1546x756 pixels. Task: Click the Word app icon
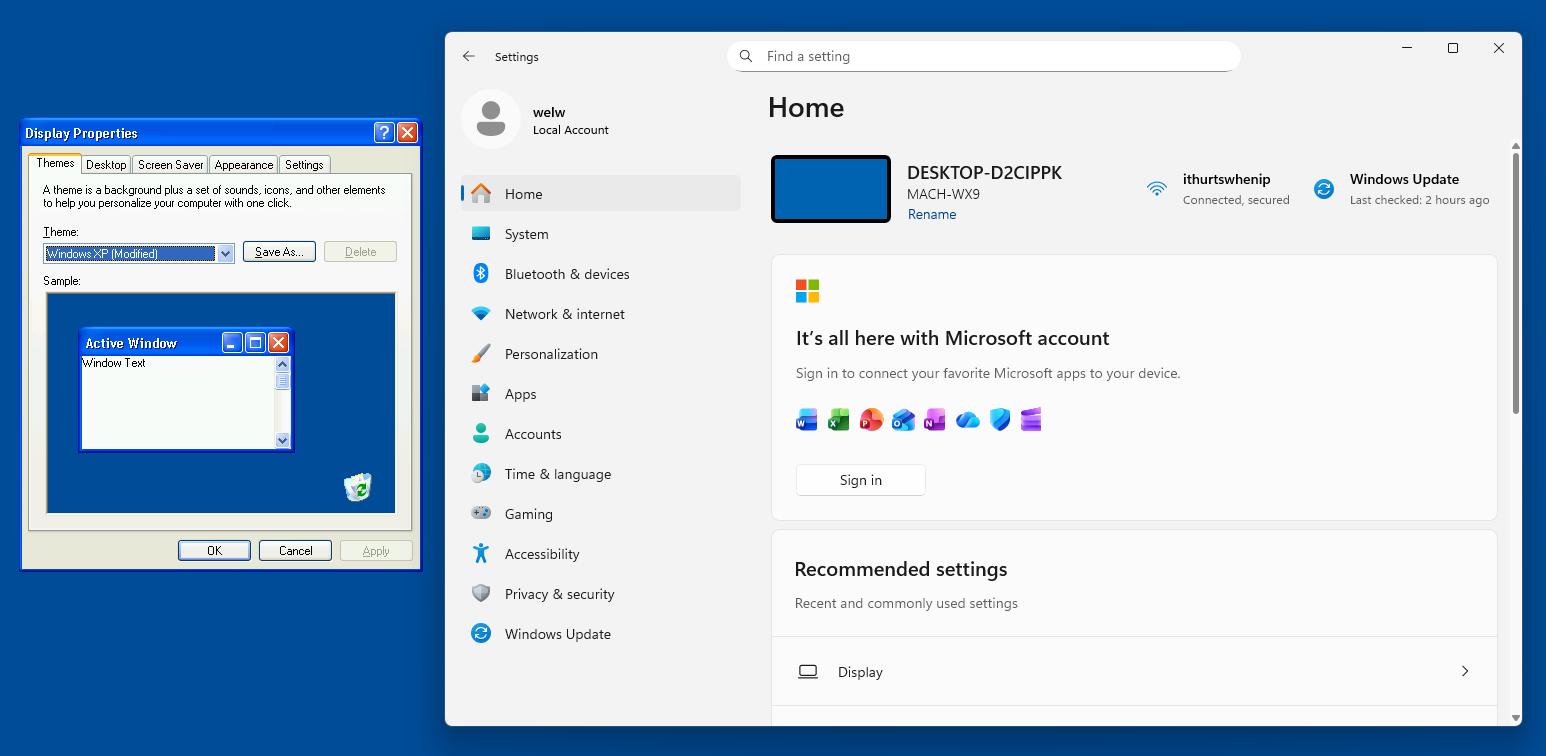807,420
